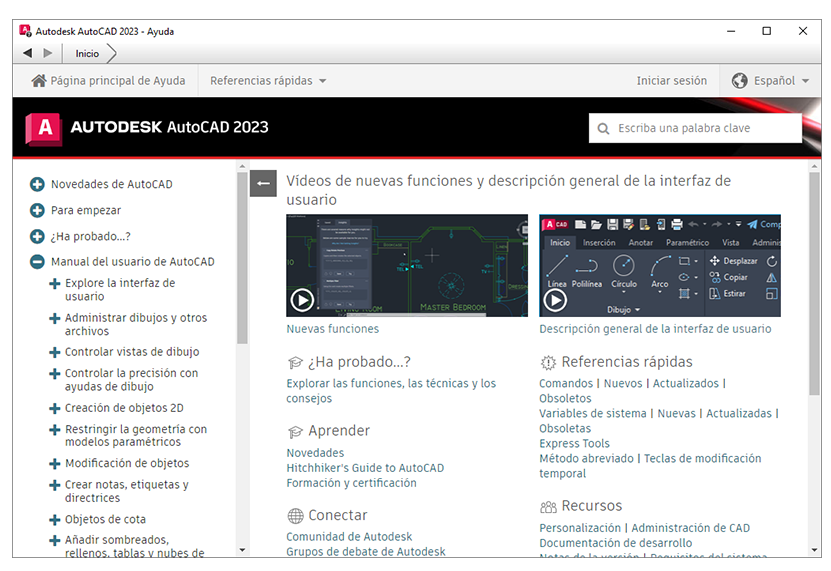Click the home icon in help toolbar
831x571 pixels.
point(39,81)
